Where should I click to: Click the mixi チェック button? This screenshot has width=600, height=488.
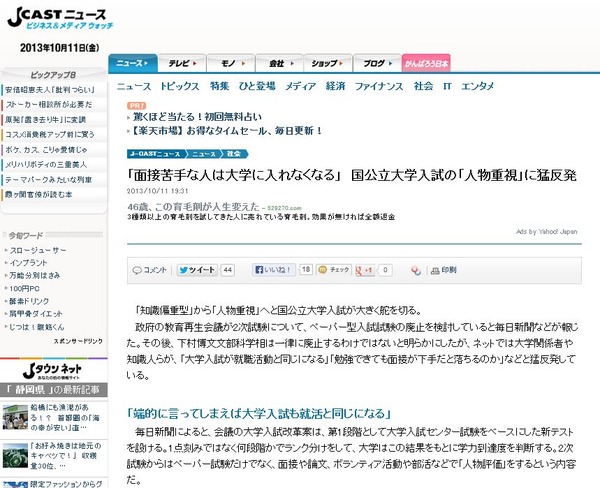coord(333,270)
